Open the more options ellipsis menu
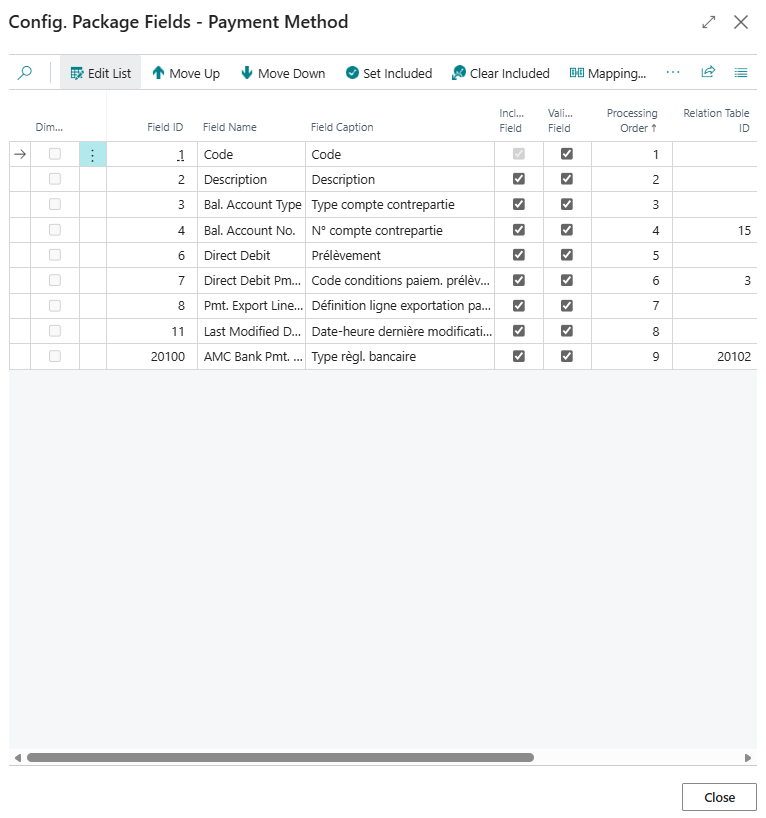Viewport: 766px width, 818px height. [673, 72]
